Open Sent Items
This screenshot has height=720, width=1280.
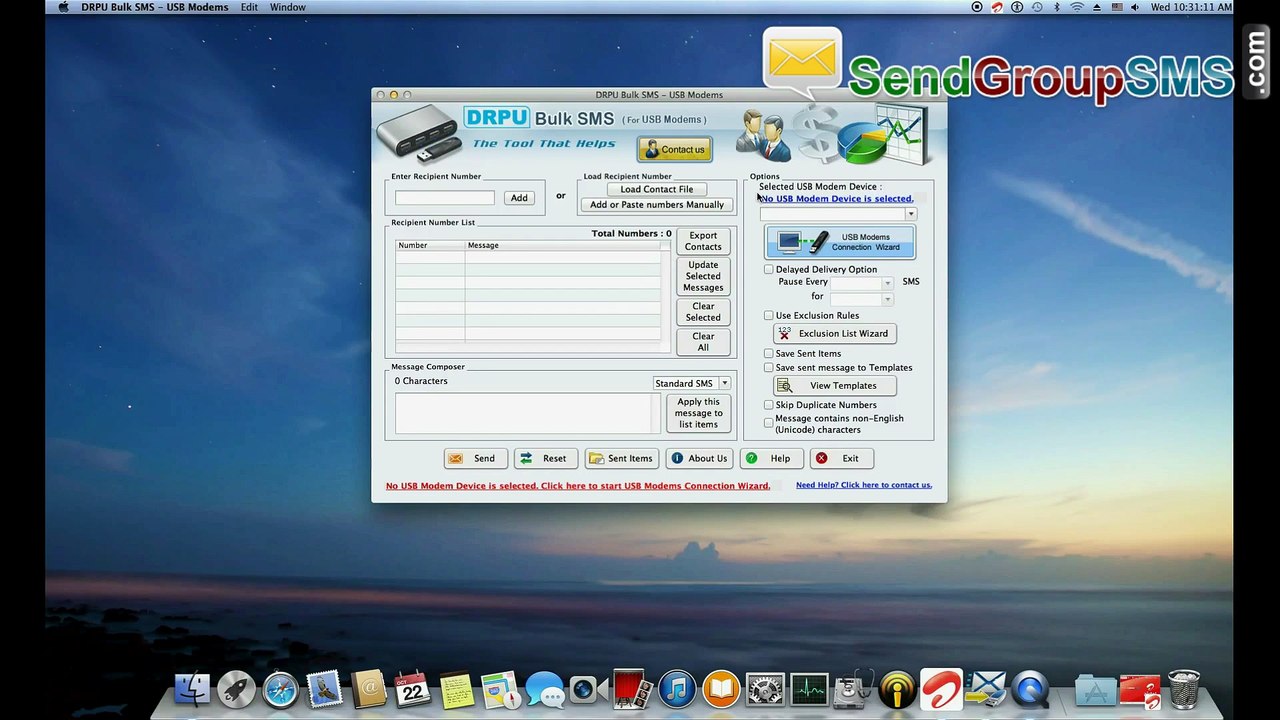click(x=620, y=458)
